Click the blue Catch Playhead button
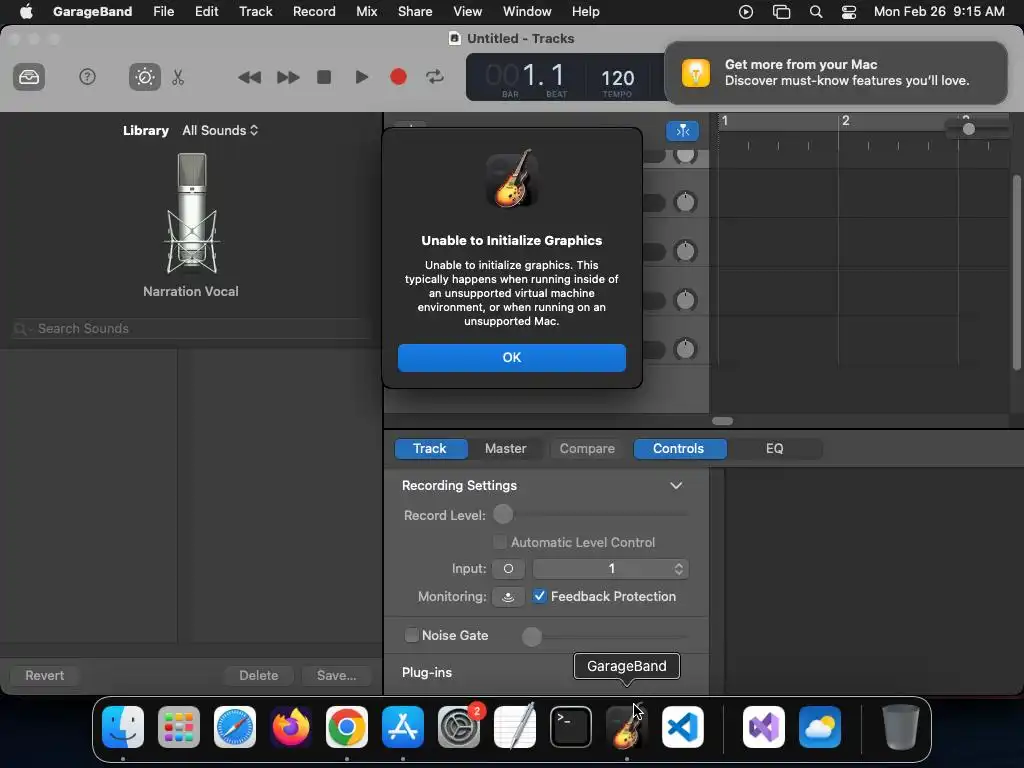This screenshot has width=1024, height=768. click(x=682, y=131)
